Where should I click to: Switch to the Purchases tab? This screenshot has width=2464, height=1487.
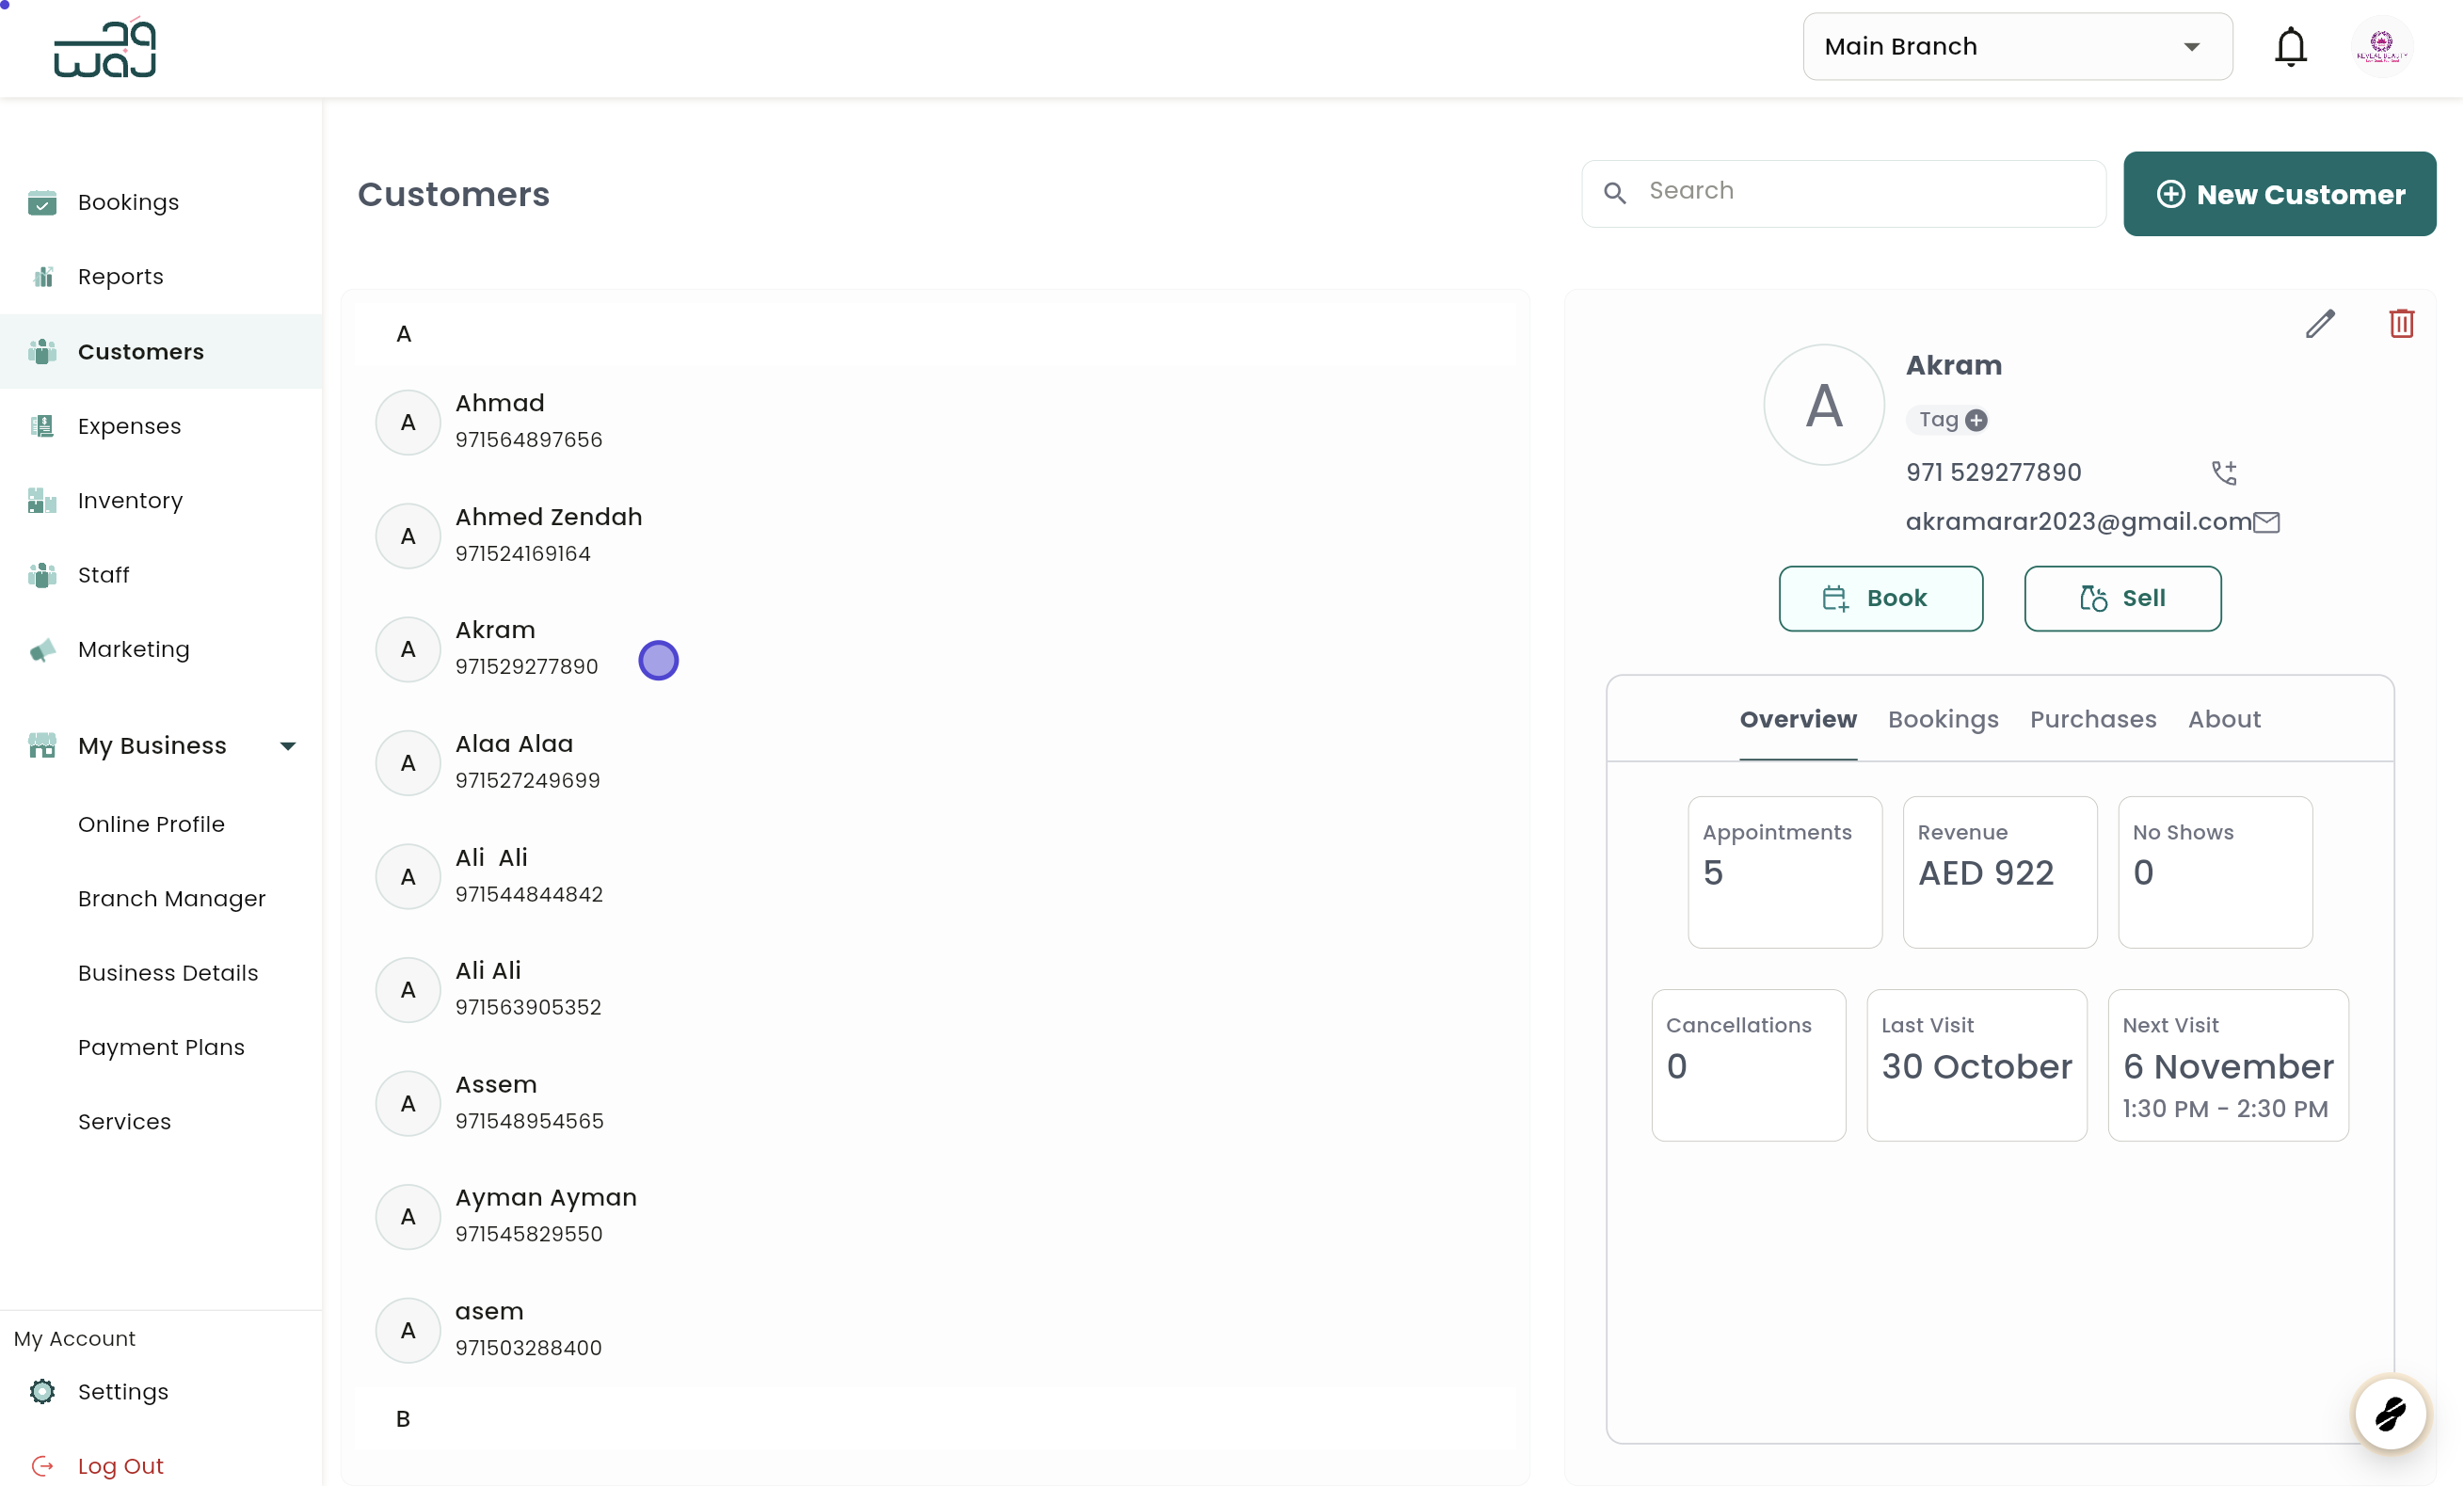tap(2092, 719)
